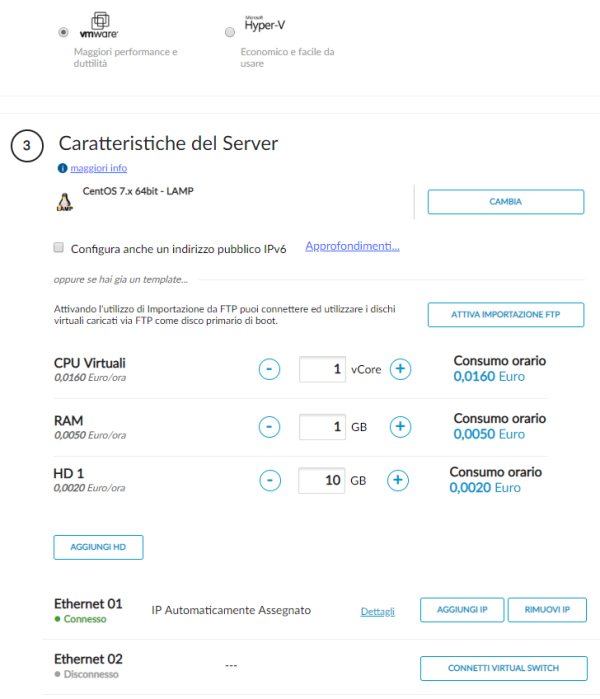Click the AGGIUNGI IP button
Image resolution: width=600 pixels, height=699 pixels.
[x=462, y=609]
